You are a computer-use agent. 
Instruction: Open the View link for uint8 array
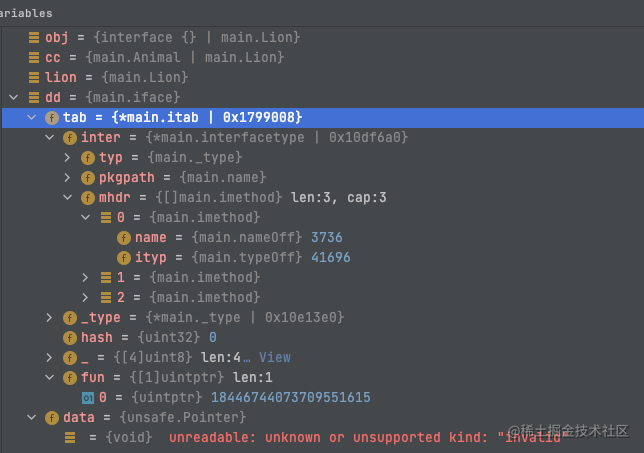click(x=274, y=358)
